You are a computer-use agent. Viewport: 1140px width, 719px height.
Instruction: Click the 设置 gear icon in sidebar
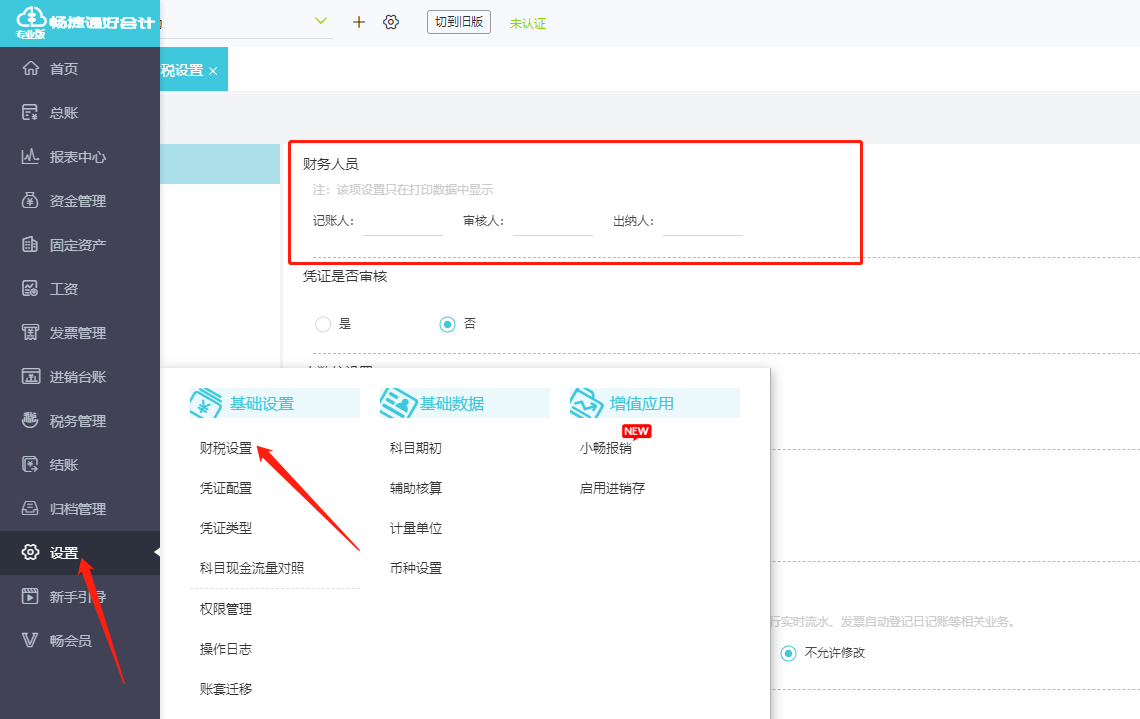31,553
